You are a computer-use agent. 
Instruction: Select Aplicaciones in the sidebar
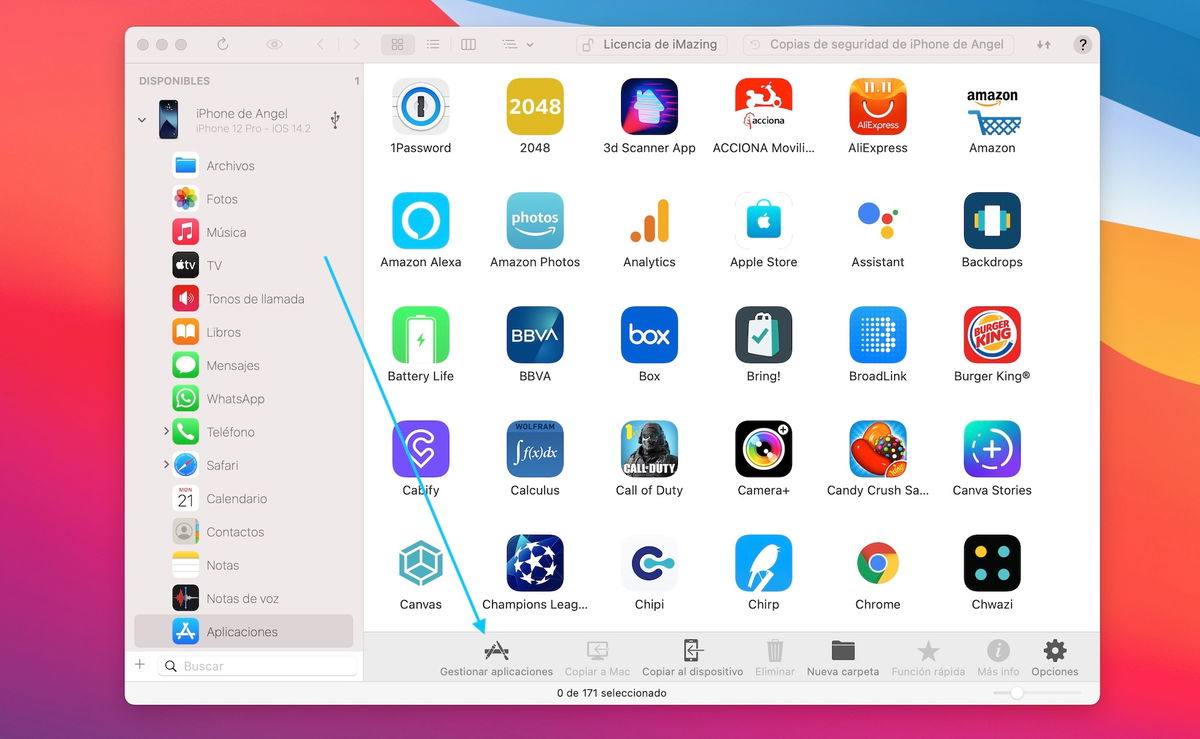click(x=241, y=631)
